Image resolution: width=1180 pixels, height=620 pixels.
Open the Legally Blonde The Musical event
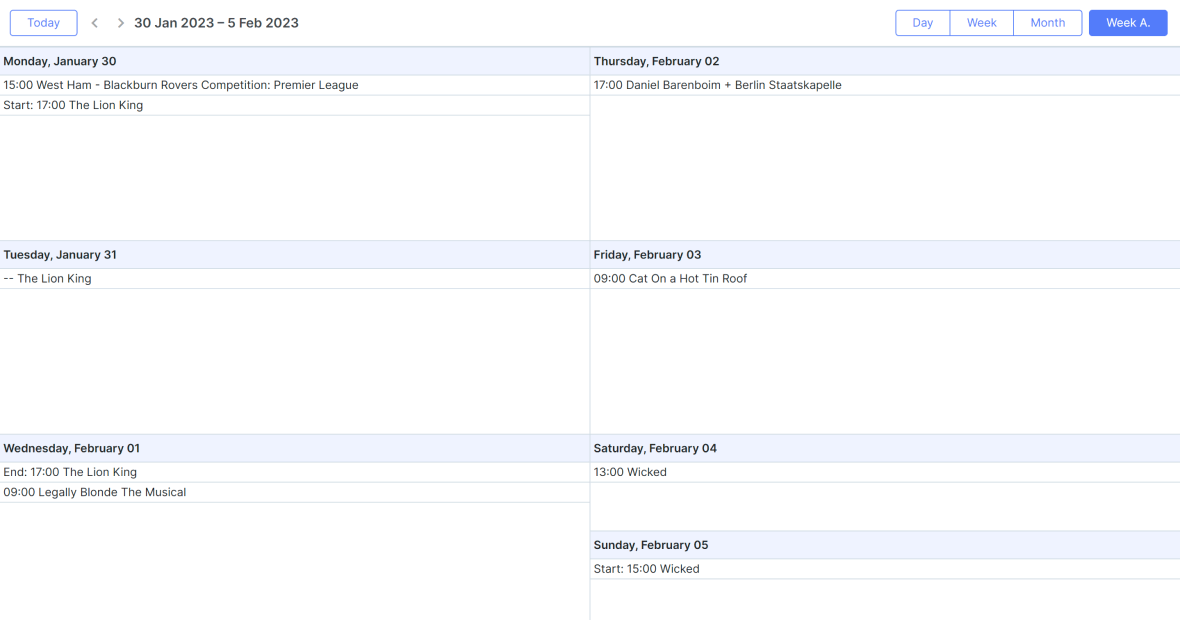(x=94, y=492)
